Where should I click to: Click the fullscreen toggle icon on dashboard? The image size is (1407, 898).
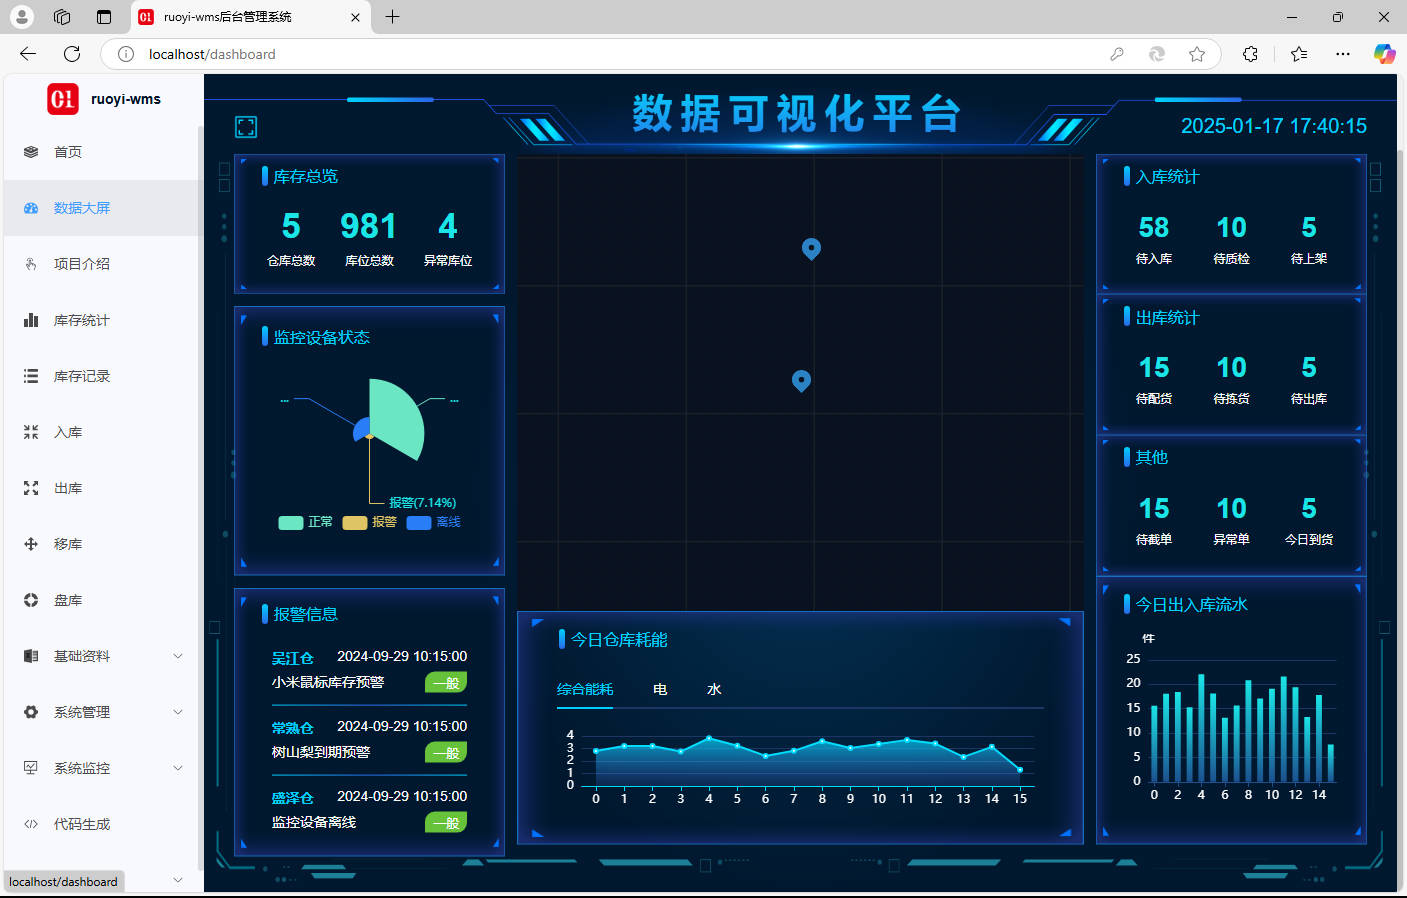point(246,127)
